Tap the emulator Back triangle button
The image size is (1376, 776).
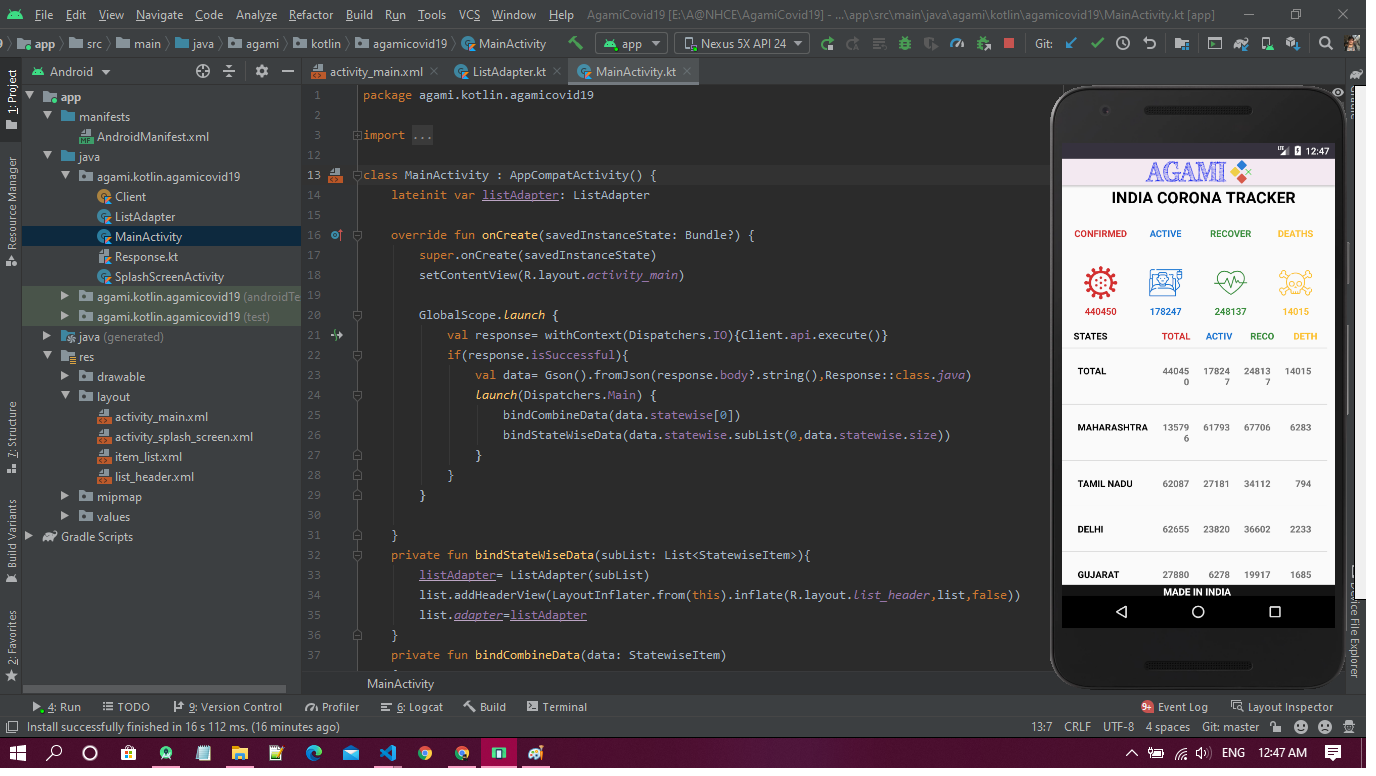tap(1121, 611)
